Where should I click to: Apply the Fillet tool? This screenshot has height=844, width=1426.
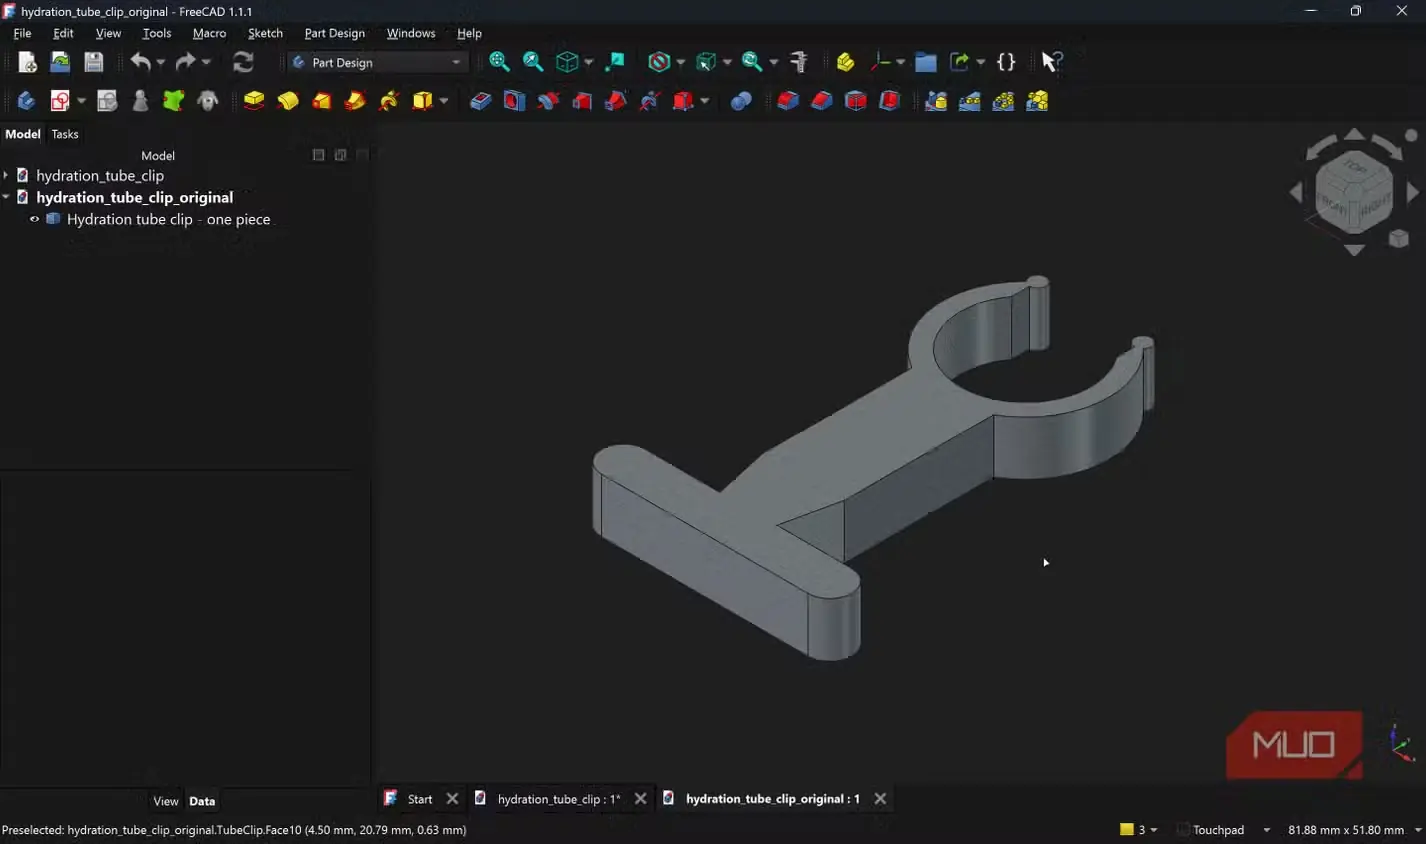788,101
